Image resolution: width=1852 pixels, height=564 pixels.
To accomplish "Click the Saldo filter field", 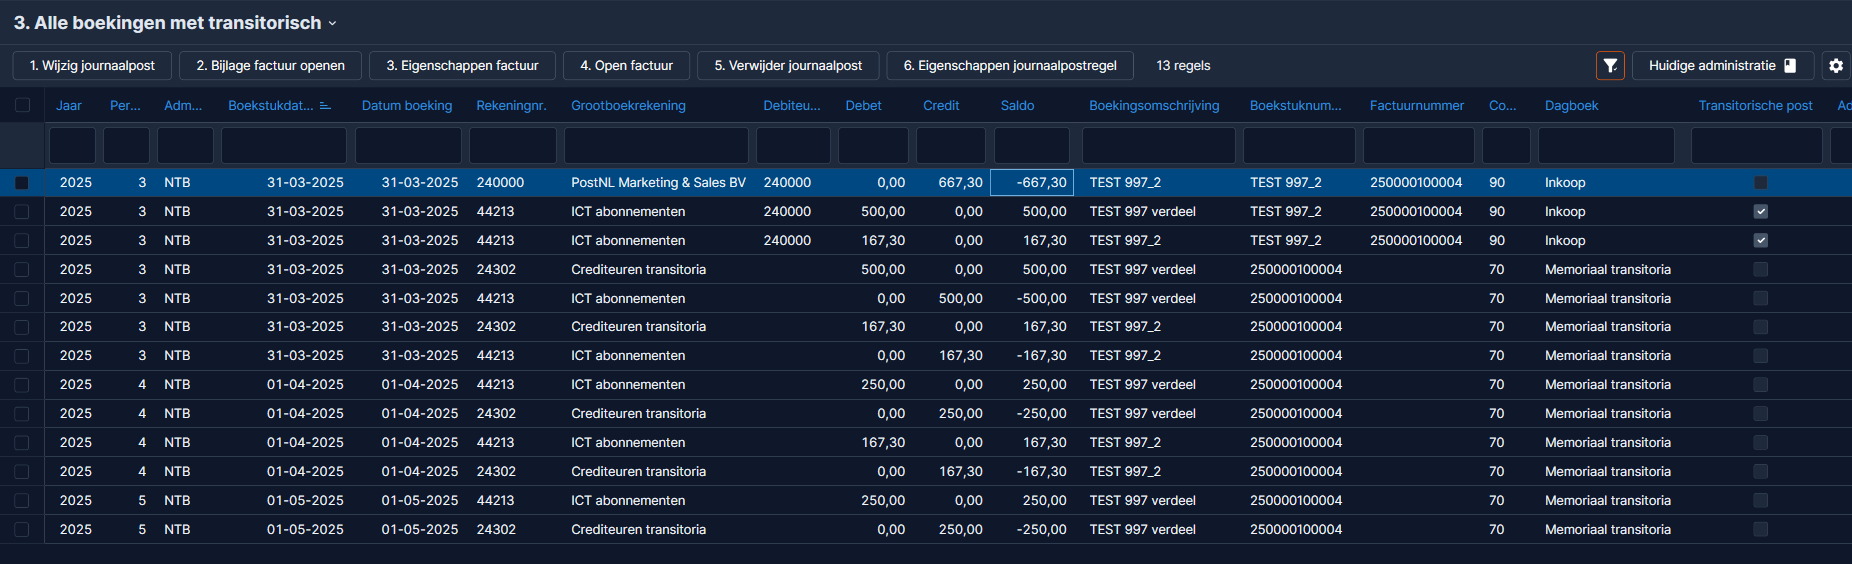I will point(1032,146).
